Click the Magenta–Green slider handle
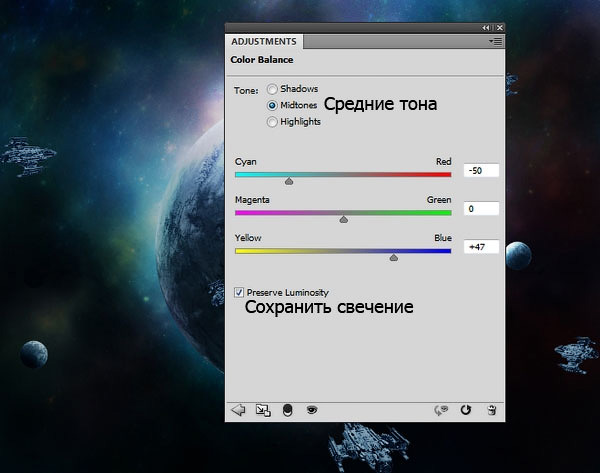Viewport: 600px width, 473px height. 343,219
